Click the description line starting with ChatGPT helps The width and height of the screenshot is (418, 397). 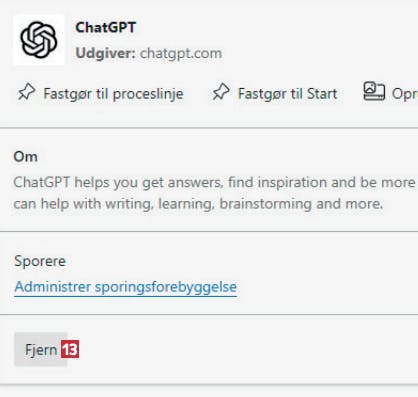(x=215, y=183)
